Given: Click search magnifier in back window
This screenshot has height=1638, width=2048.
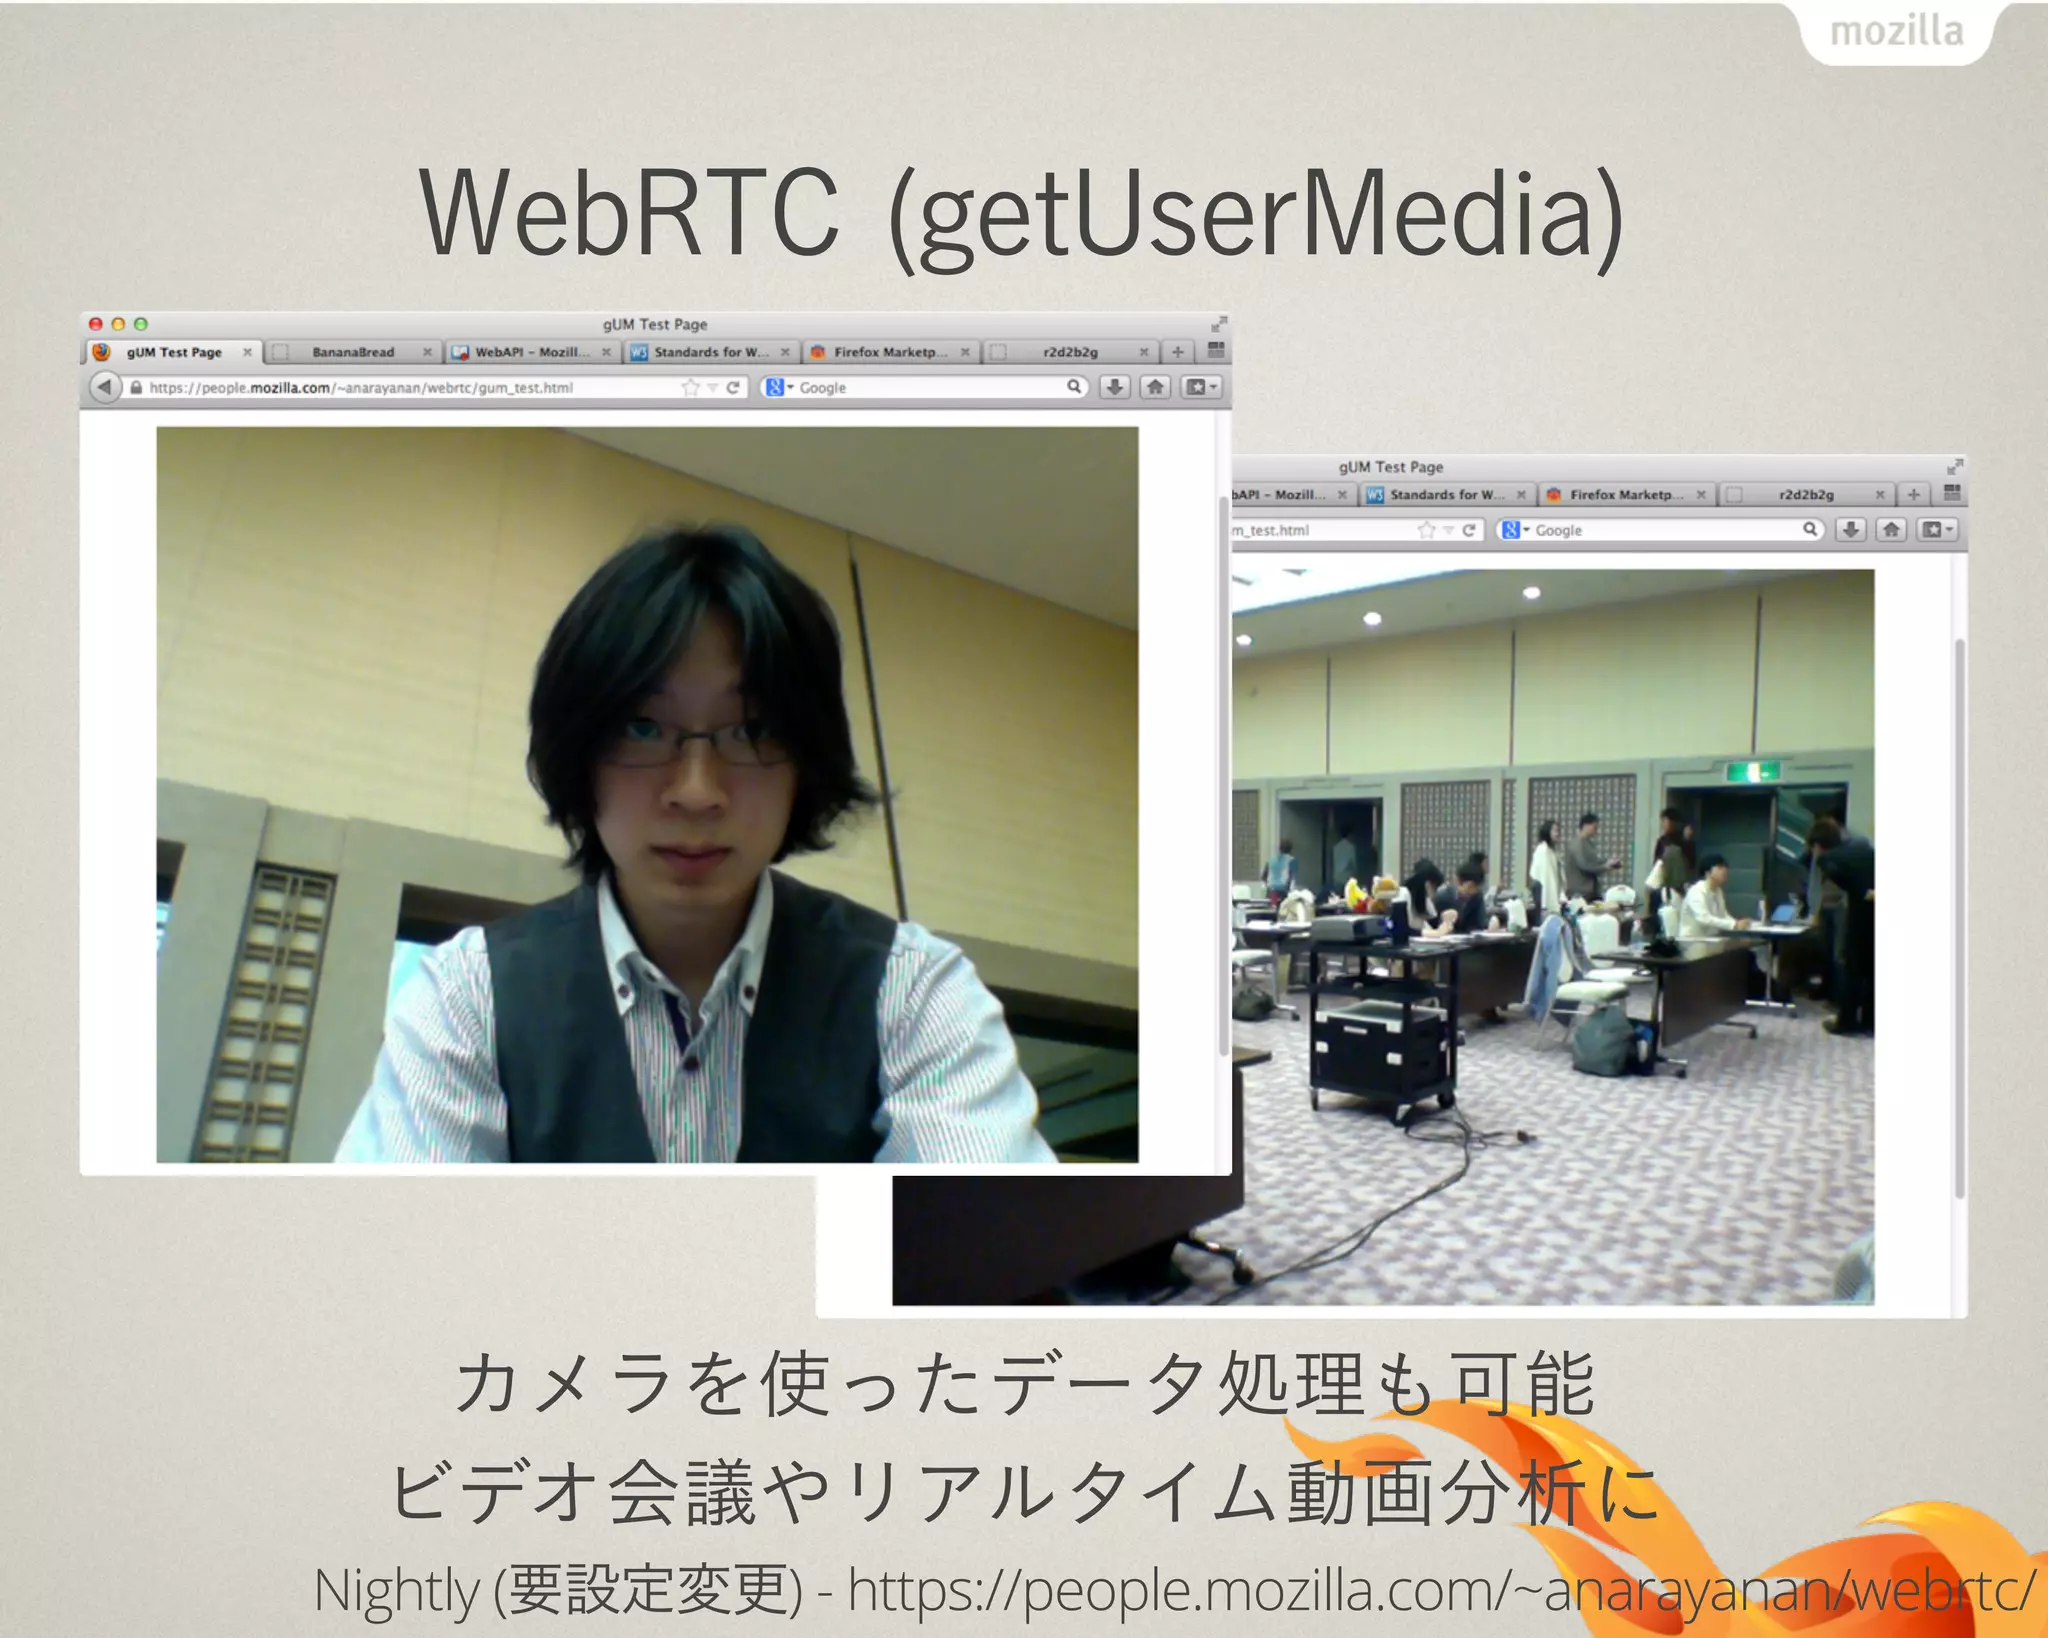Looking at the screenshot, I should [1809, 529].
